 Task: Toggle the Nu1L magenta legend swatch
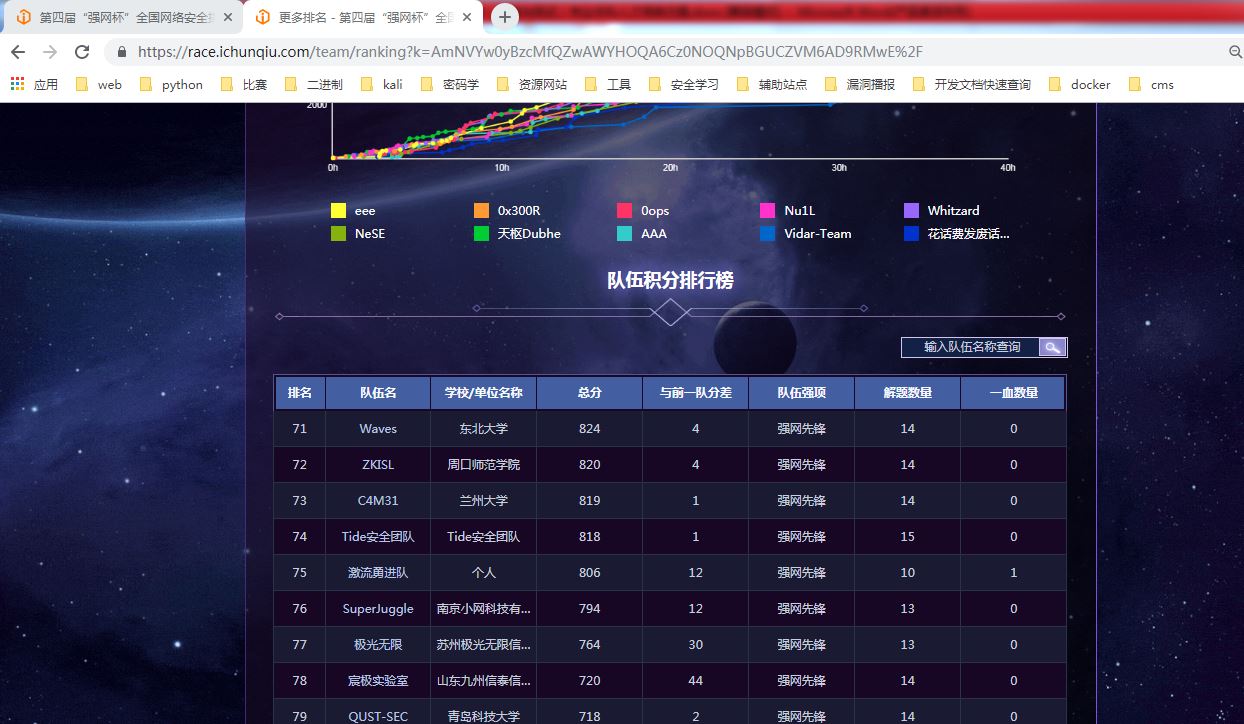[768, 211]
